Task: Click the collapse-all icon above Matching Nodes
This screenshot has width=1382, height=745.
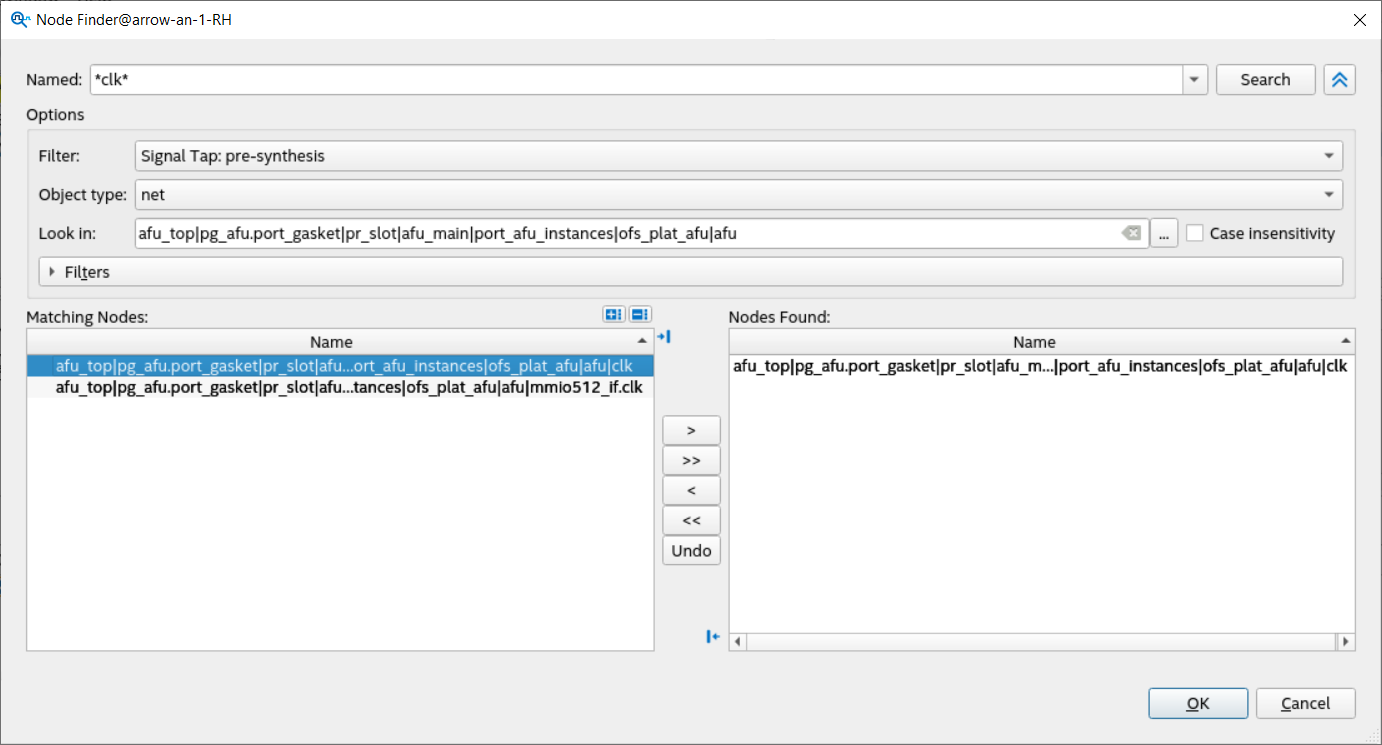Action: tap(640, 315)
